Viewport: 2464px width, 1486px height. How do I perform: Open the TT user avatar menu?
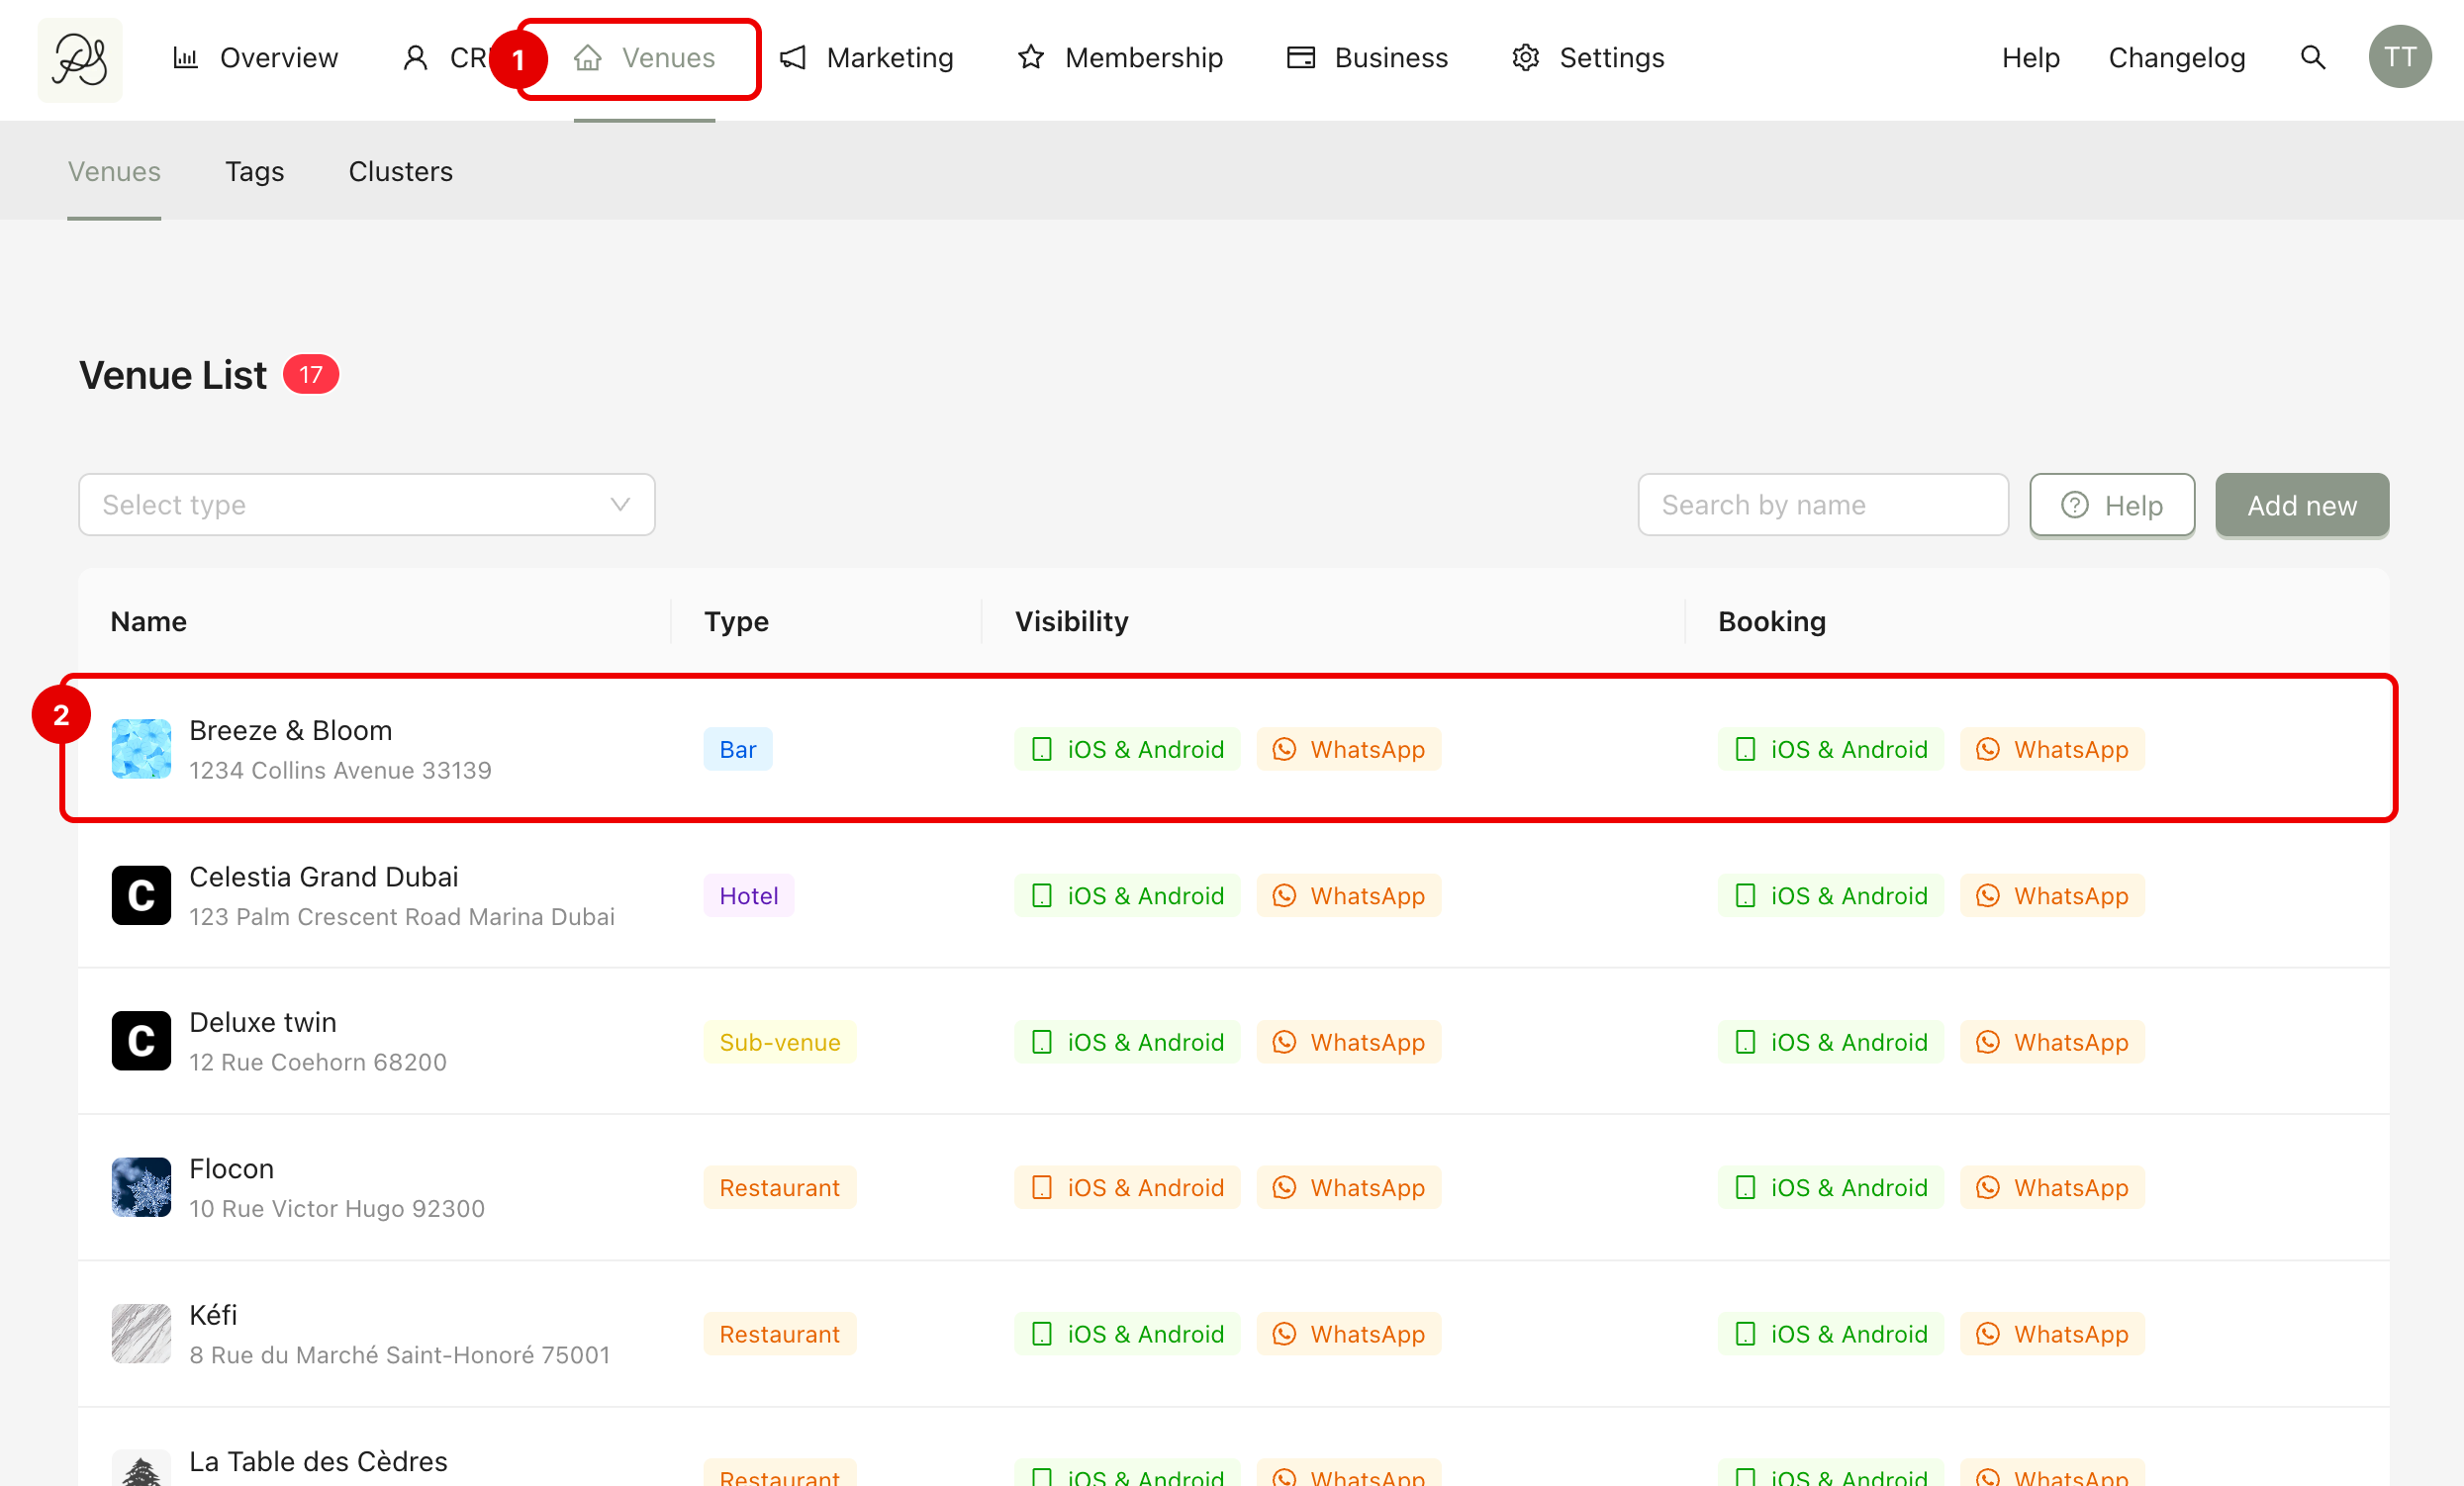[x=2399, y=58]
